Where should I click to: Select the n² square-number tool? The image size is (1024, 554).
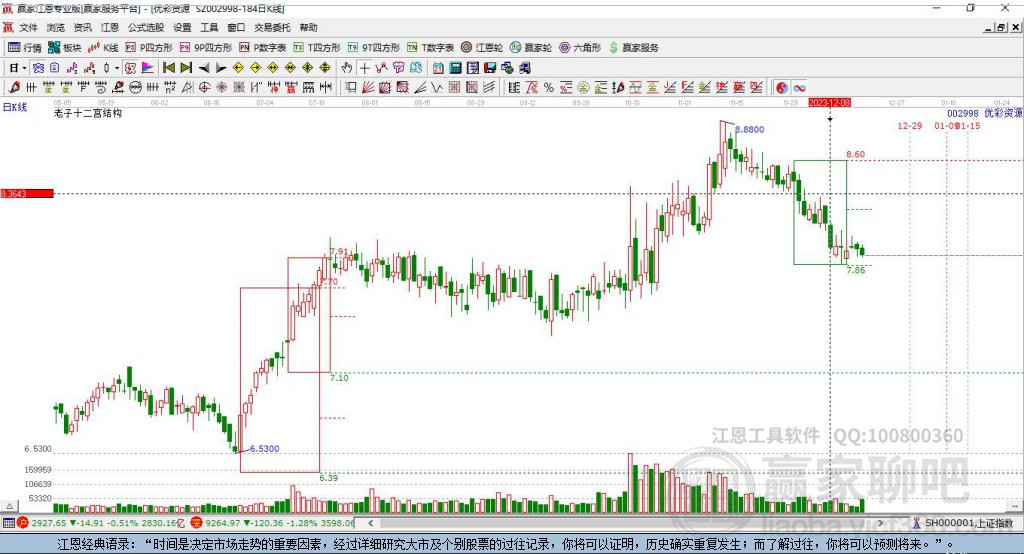tap(170, 88)
